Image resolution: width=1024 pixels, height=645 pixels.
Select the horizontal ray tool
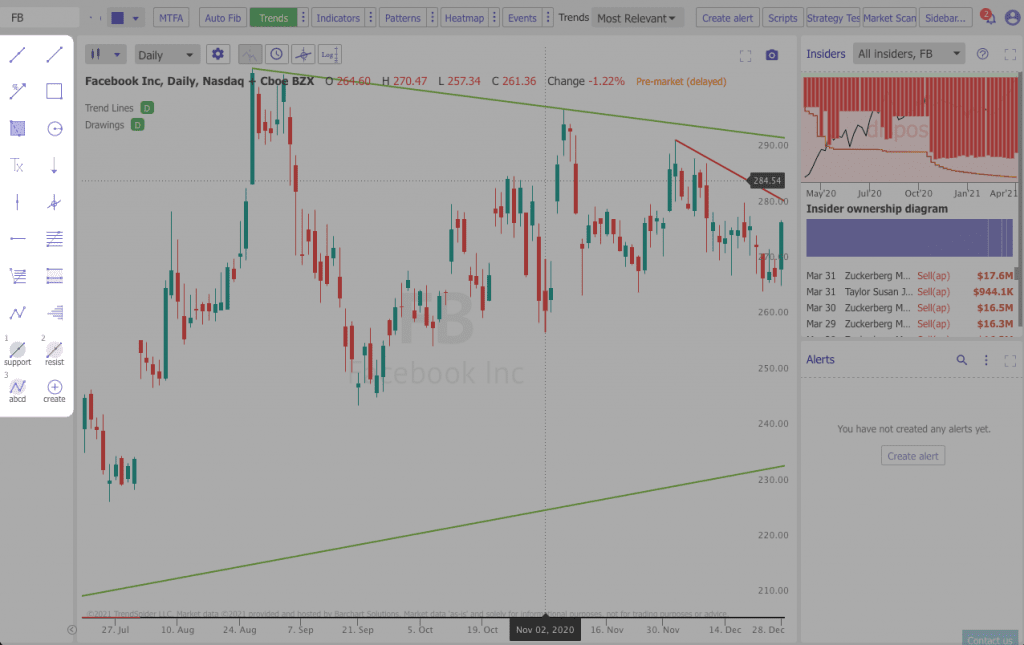click(18, 239)
